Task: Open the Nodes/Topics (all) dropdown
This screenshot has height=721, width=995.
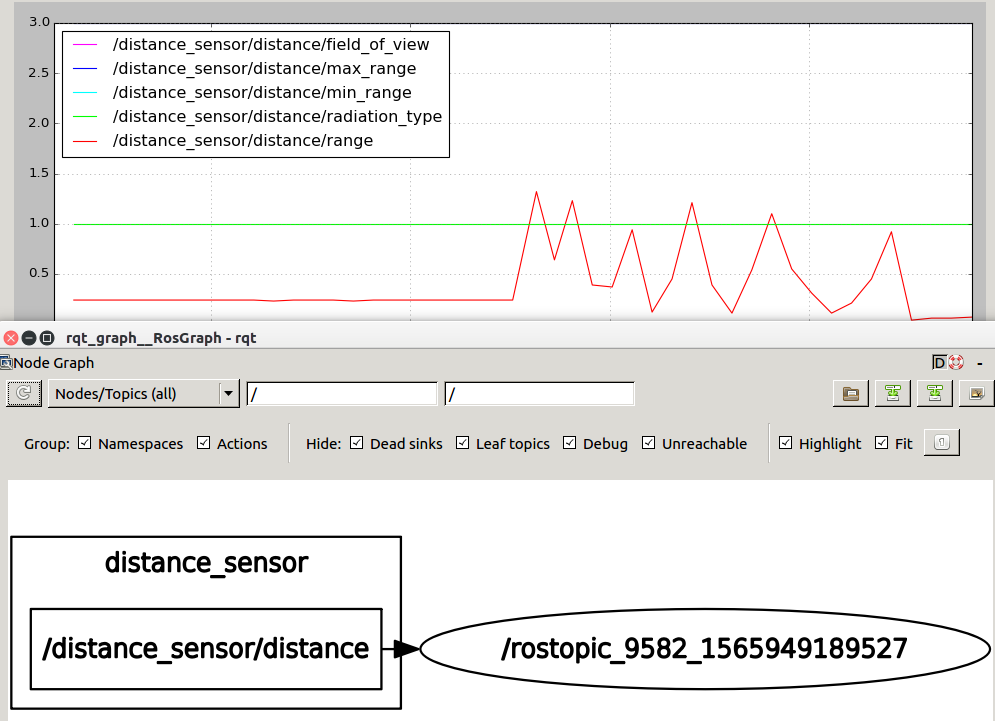Action: click(x=143, y=394)
